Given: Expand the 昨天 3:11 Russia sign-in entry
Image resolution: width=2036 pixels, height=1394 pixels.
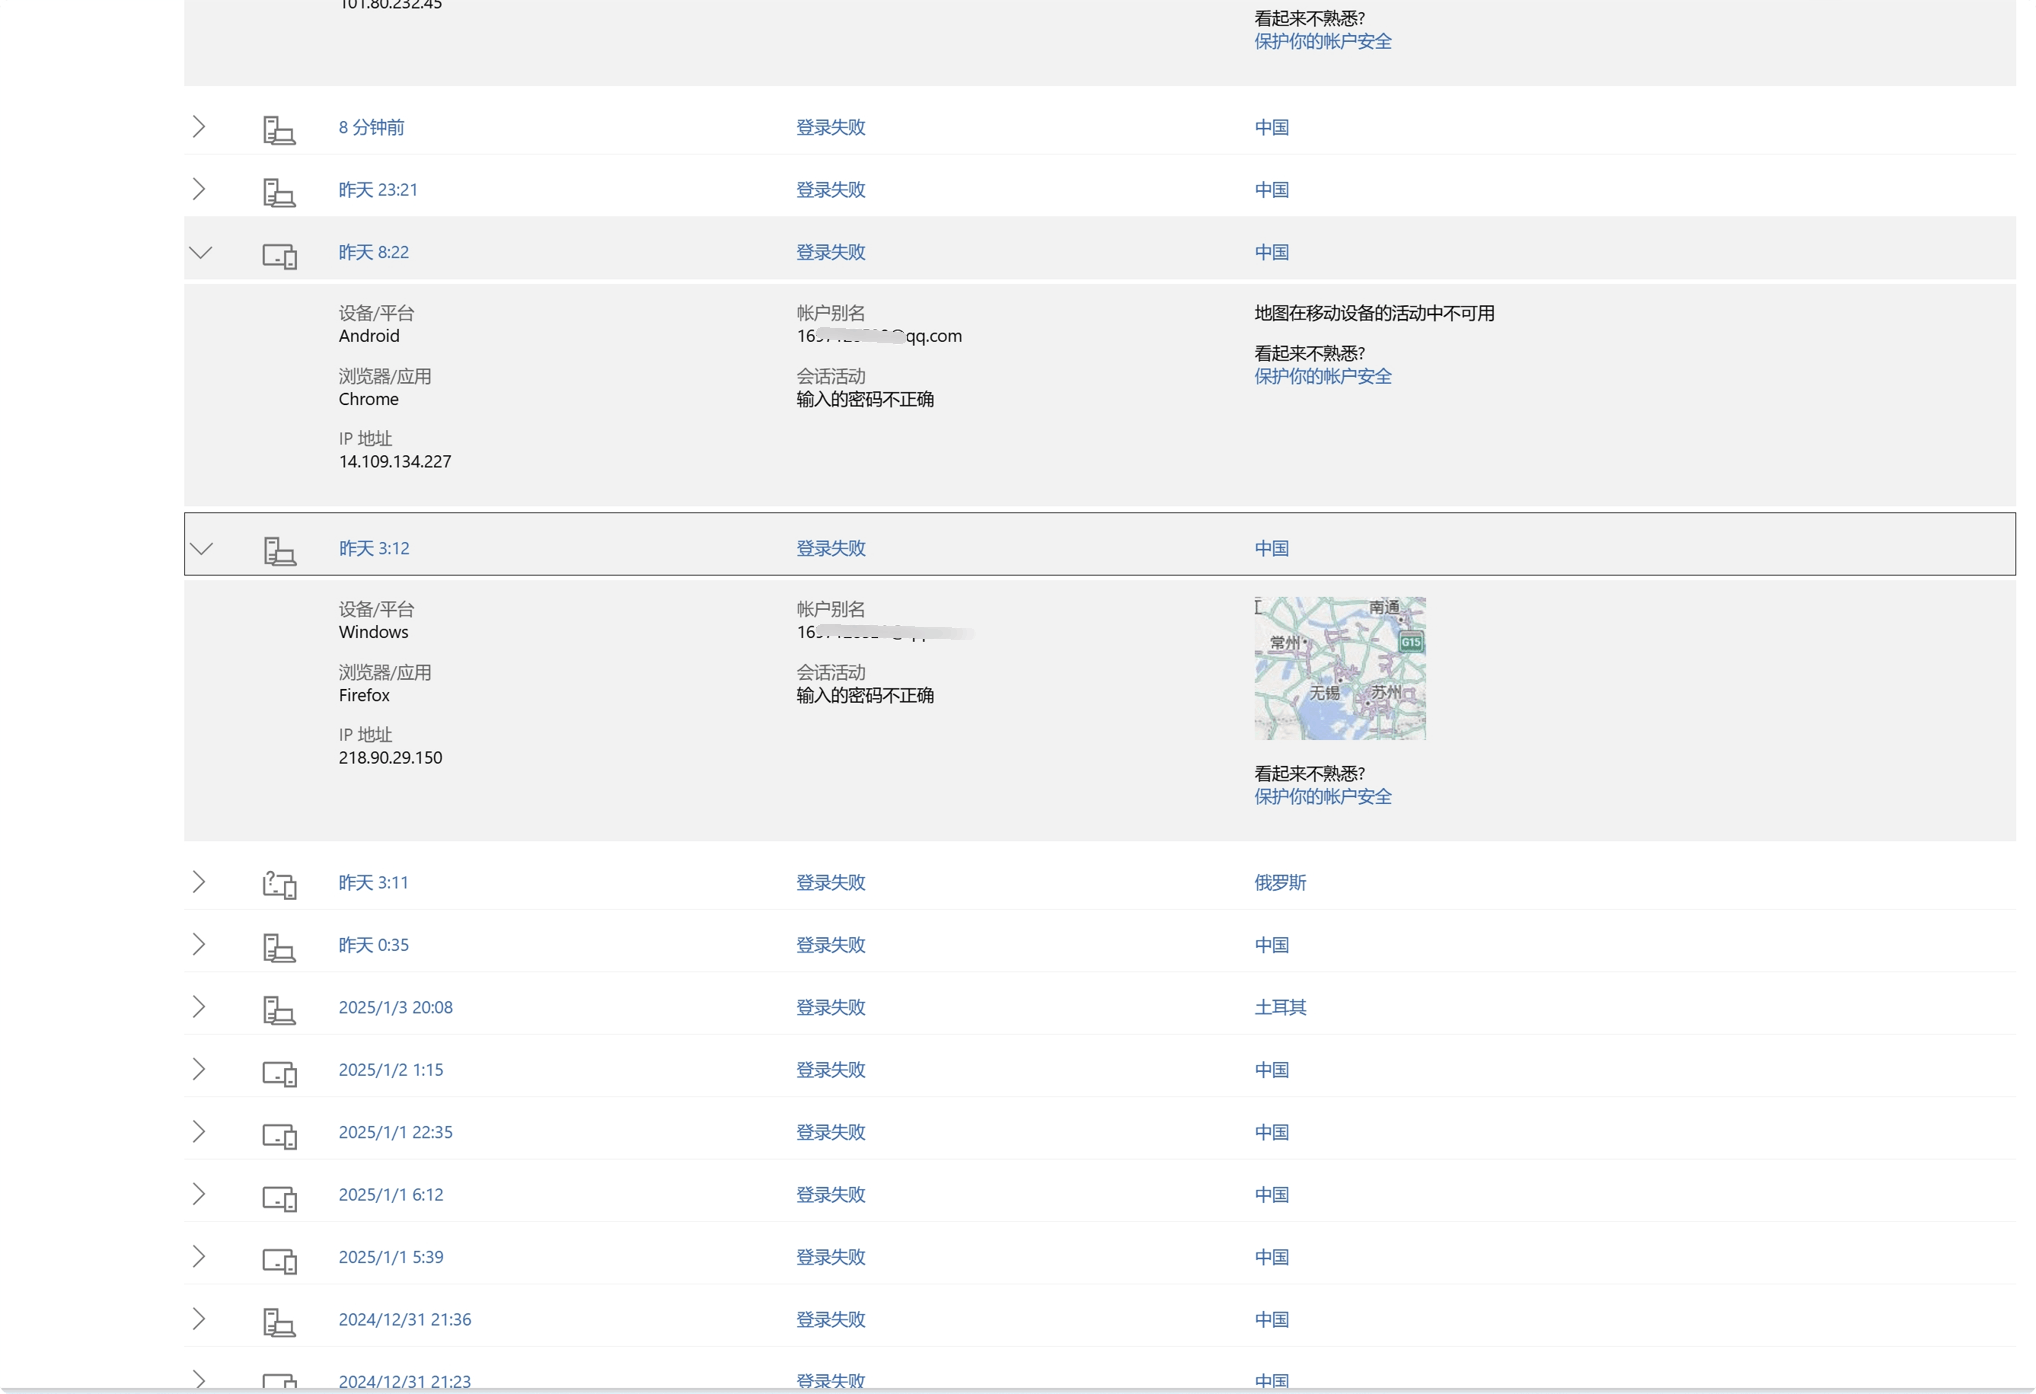Looking at the screenshot, I should pyautogui.click(x=199, y=882).
